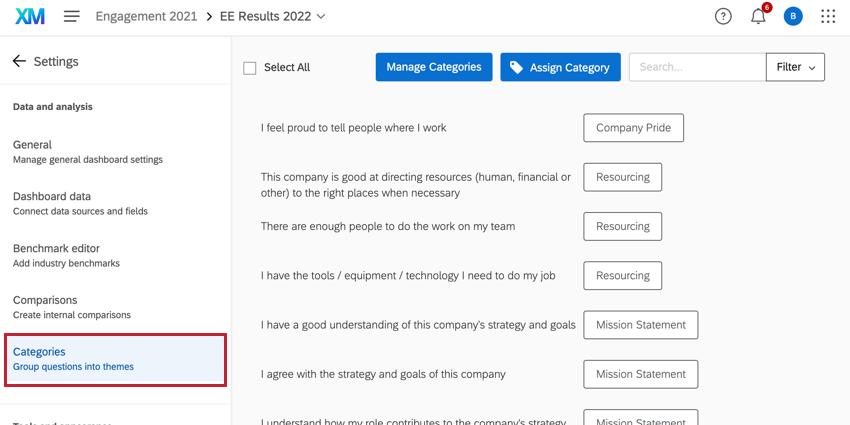Check the Select All checkbox

250,68
